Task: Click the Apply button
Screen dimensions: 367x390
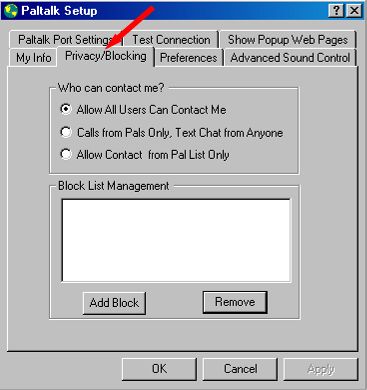Action: pos(321,369)
